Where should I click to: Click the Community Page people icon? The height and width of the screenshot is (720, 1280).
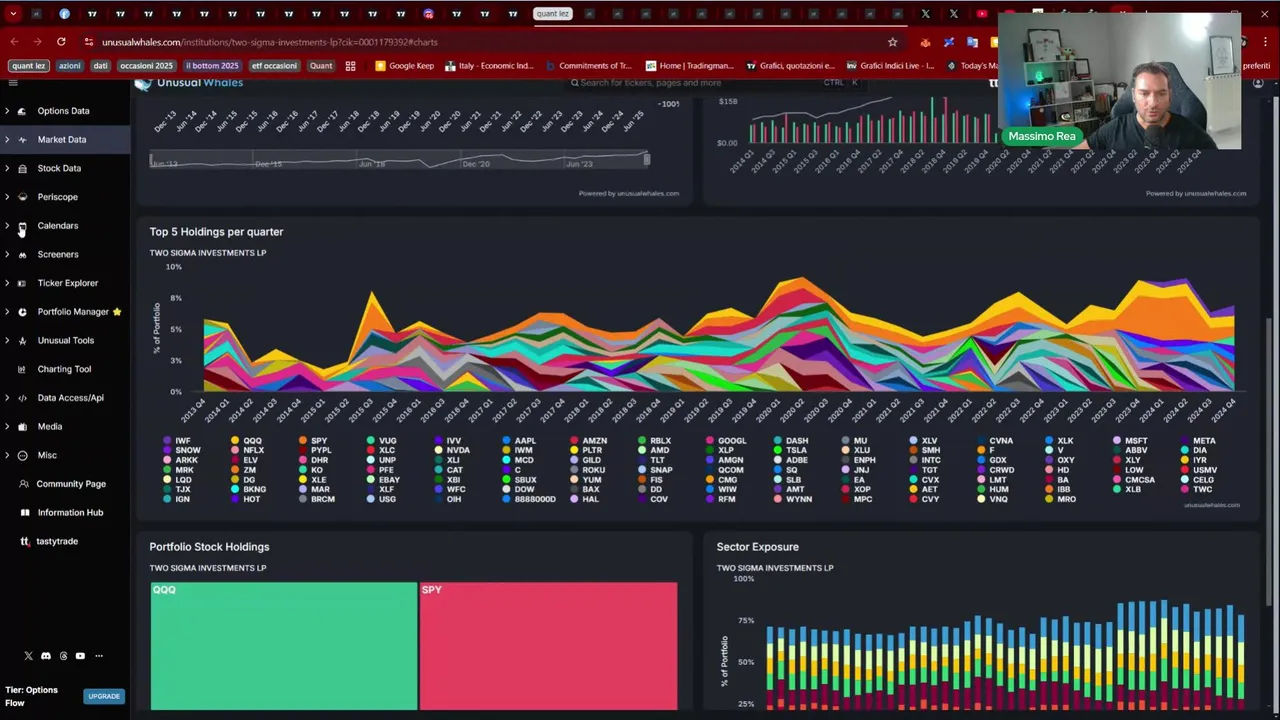coord(25,484)
